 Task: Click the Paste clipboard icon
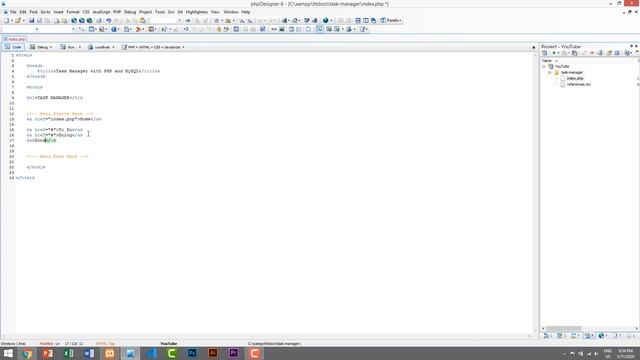coord(142,20)
